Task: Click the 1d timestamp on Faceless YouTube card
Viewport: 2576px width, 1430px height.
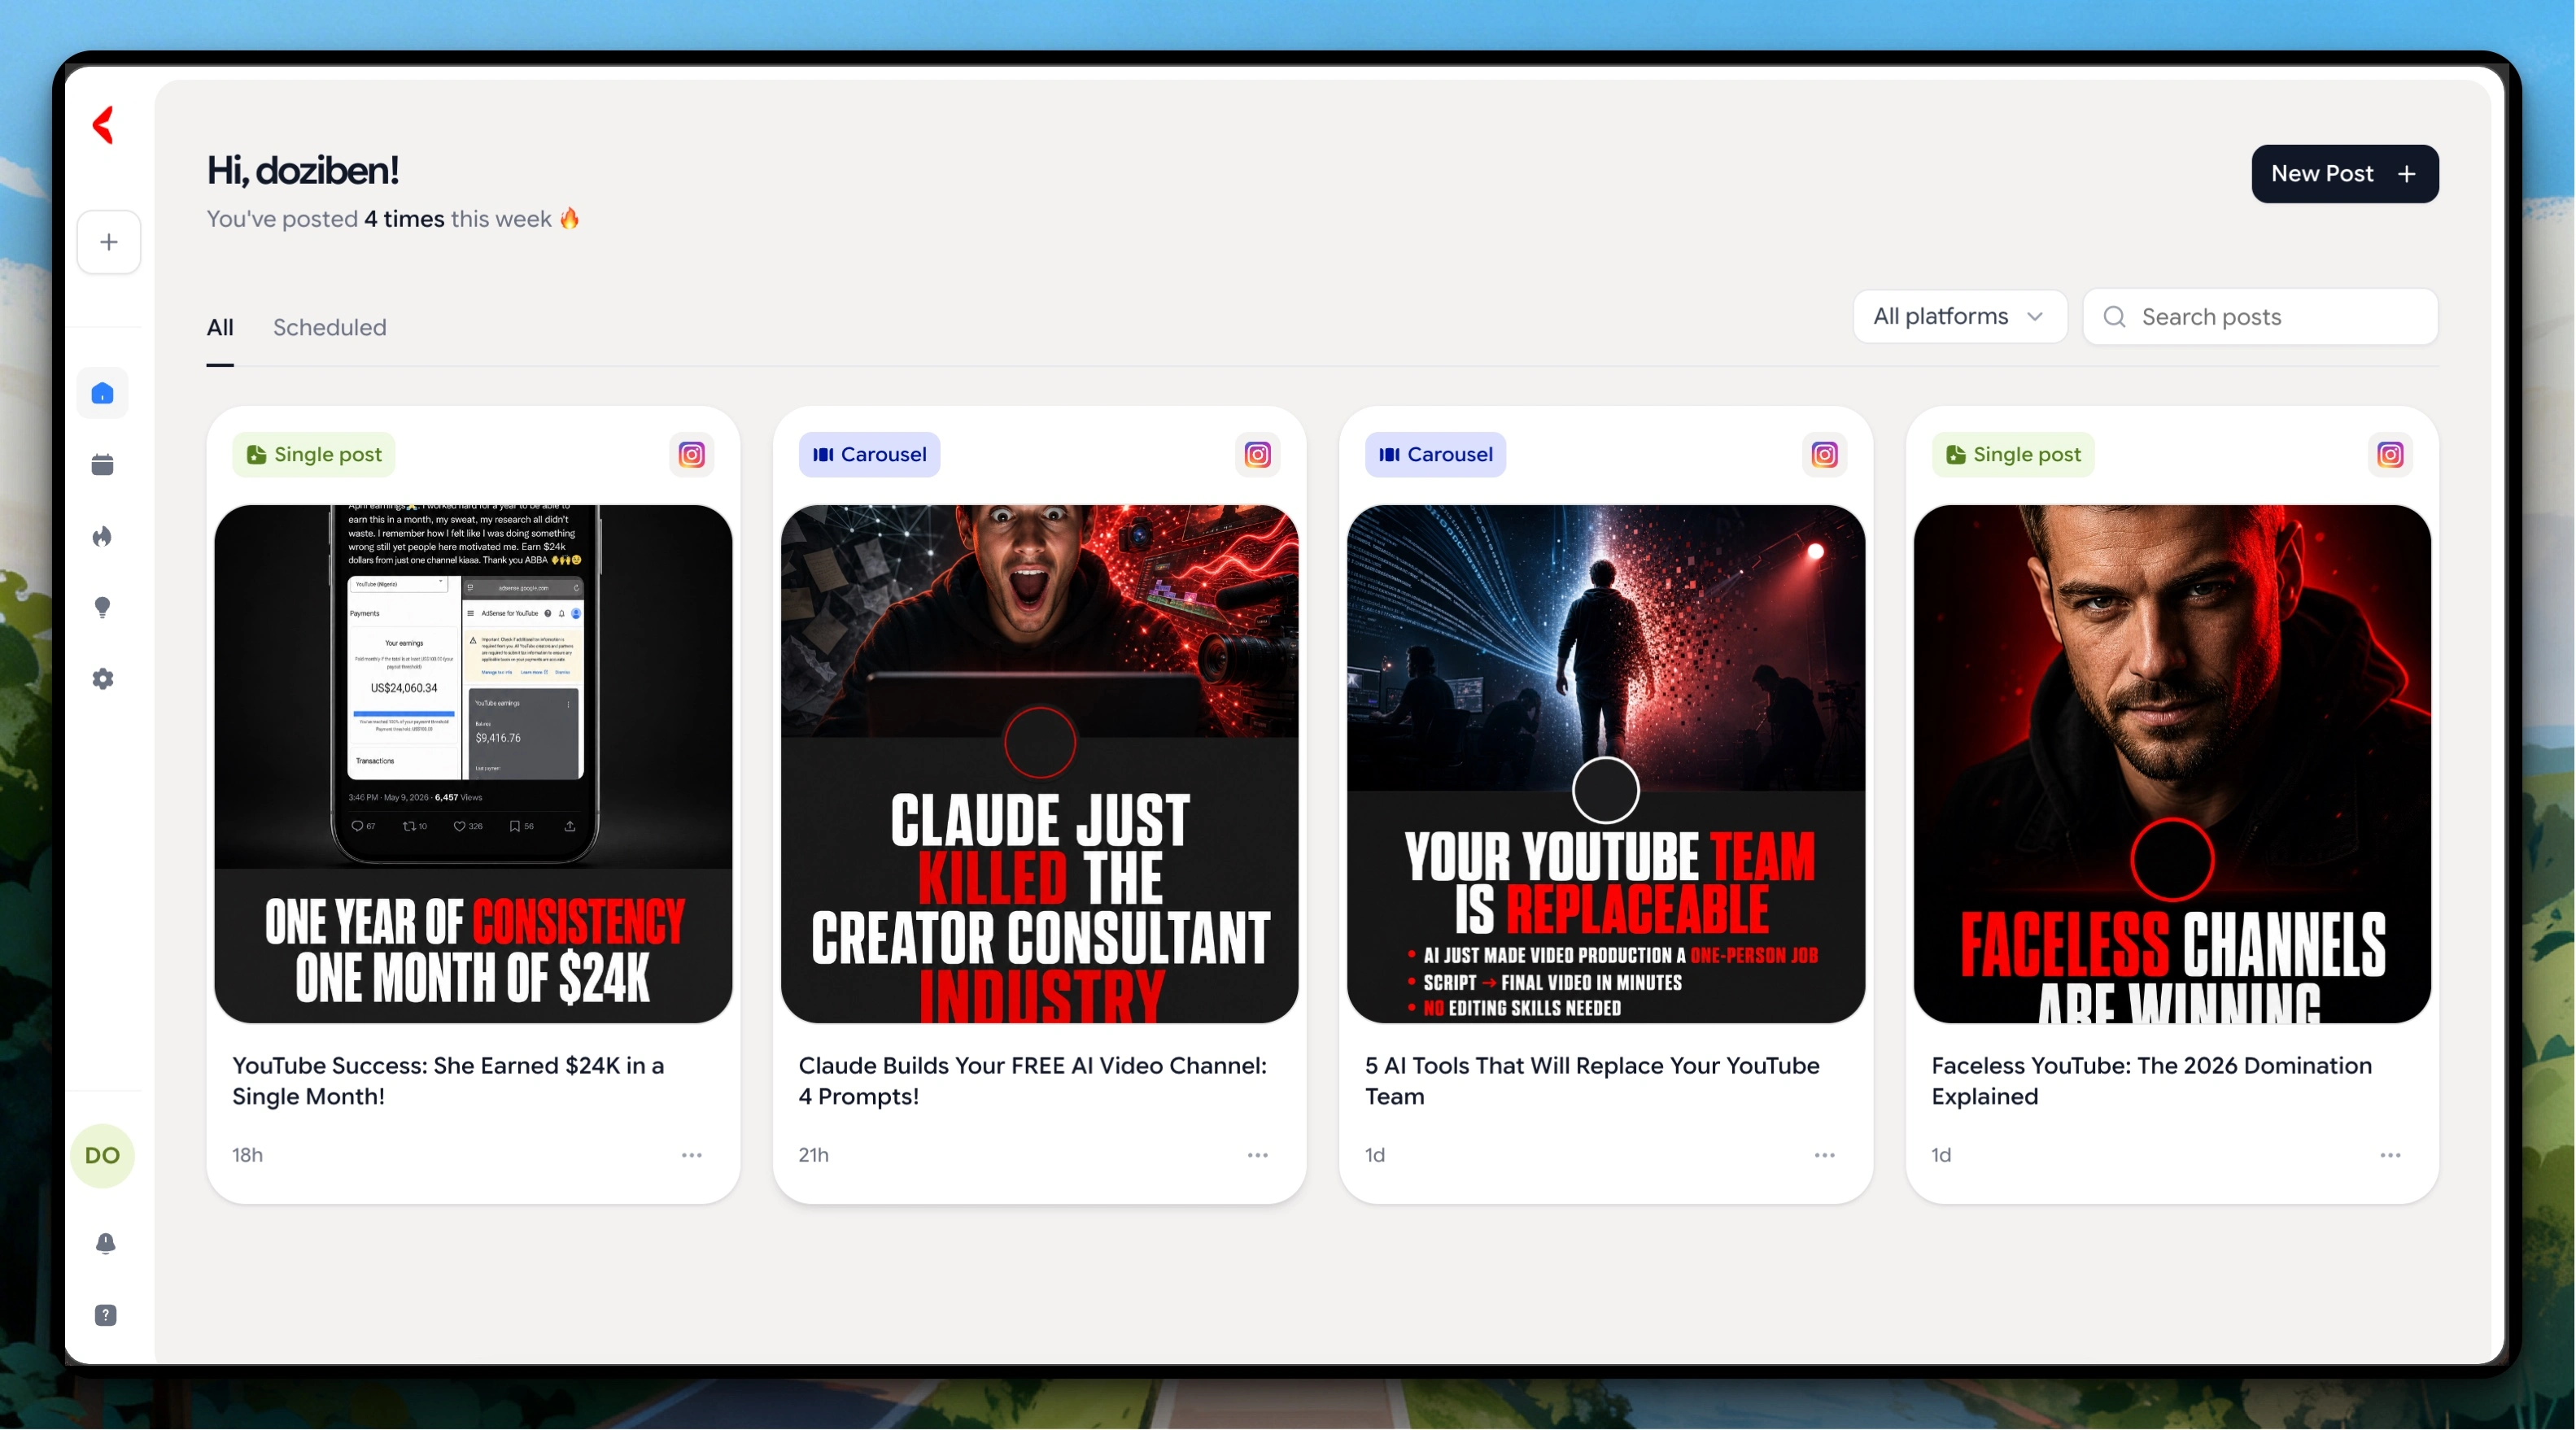Action: [1941, 1155]
